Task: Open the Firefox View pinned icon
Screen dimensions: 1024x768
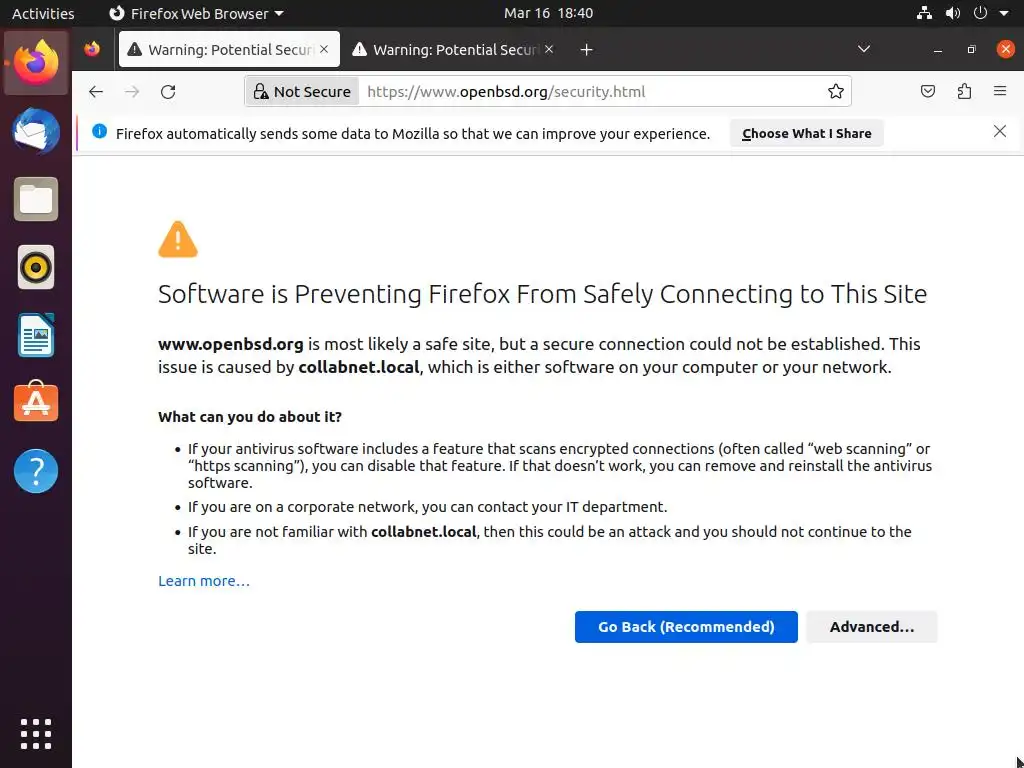Action: point(92,49)
